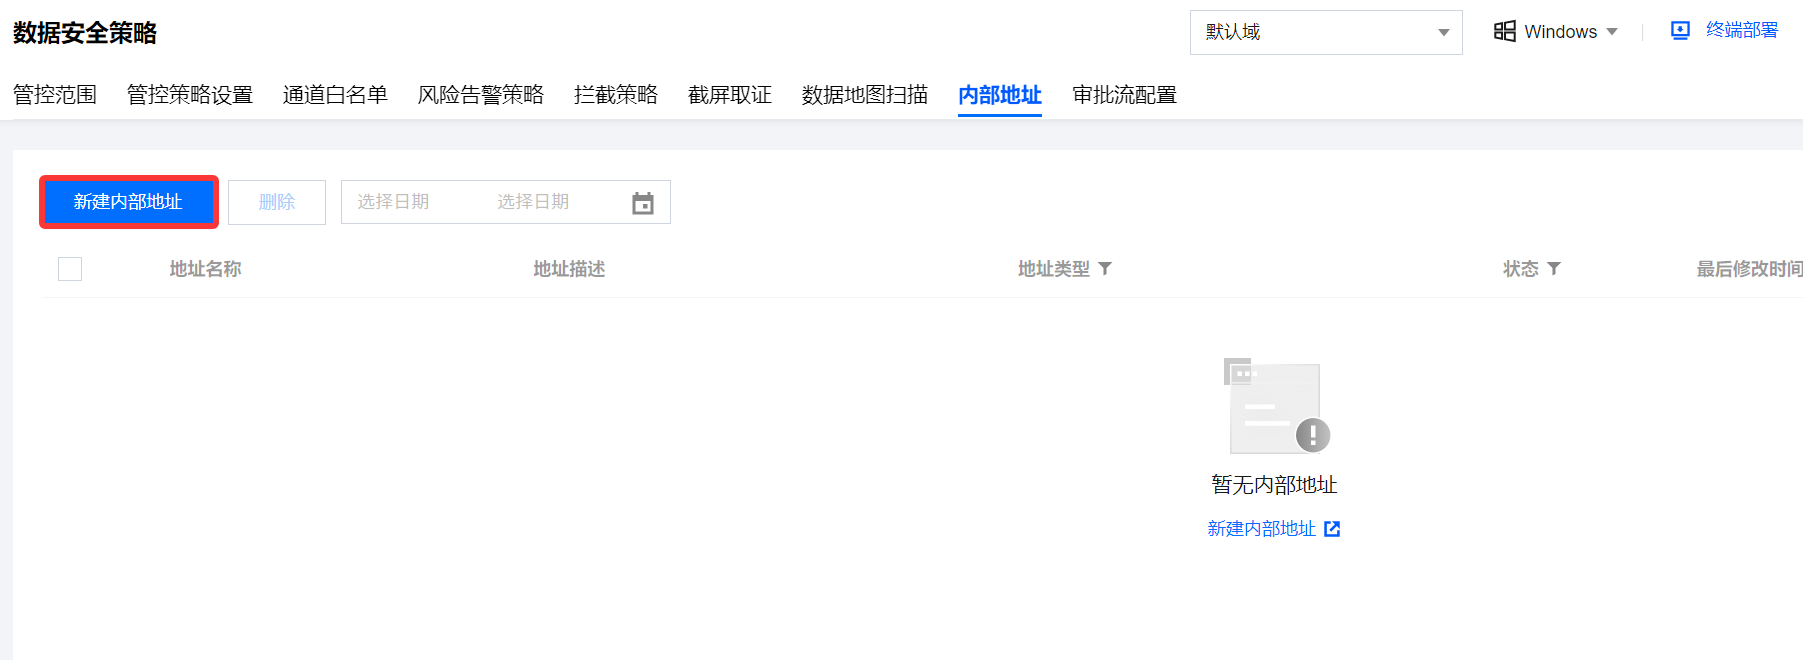Click the 删除 button
Screen dimensions: 1803x660
point(277,202)
